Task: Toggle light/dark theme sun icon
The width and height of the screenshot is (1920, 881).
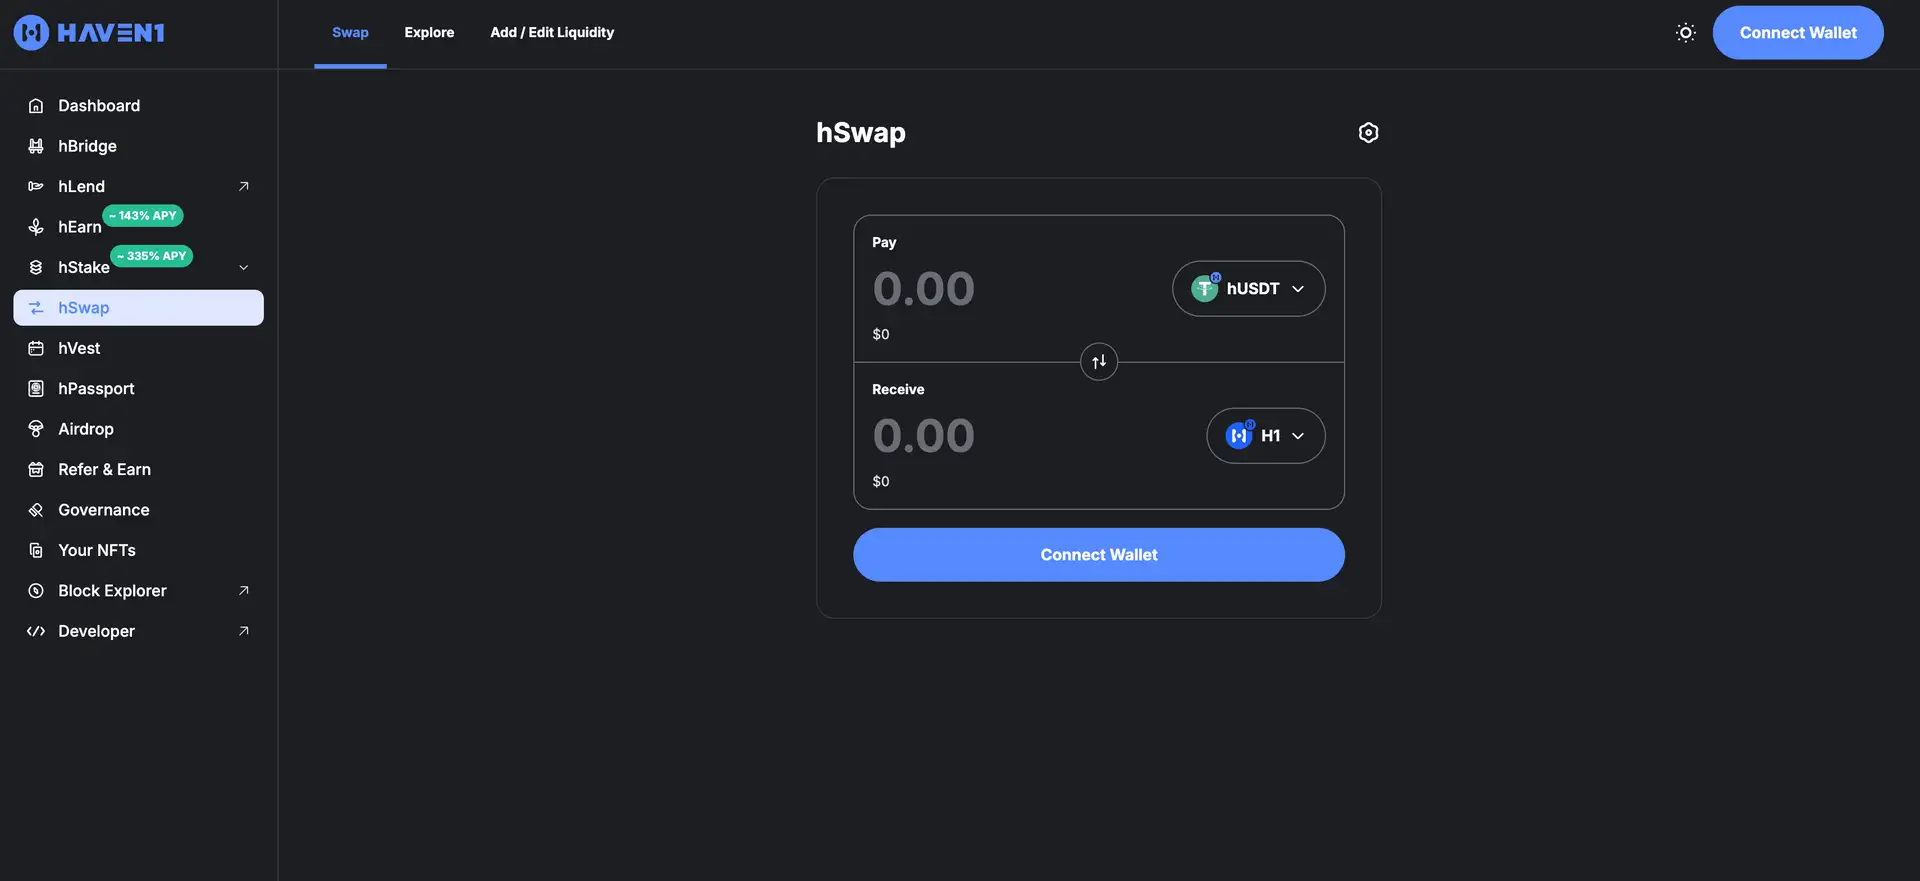Action: point(1685,33)
